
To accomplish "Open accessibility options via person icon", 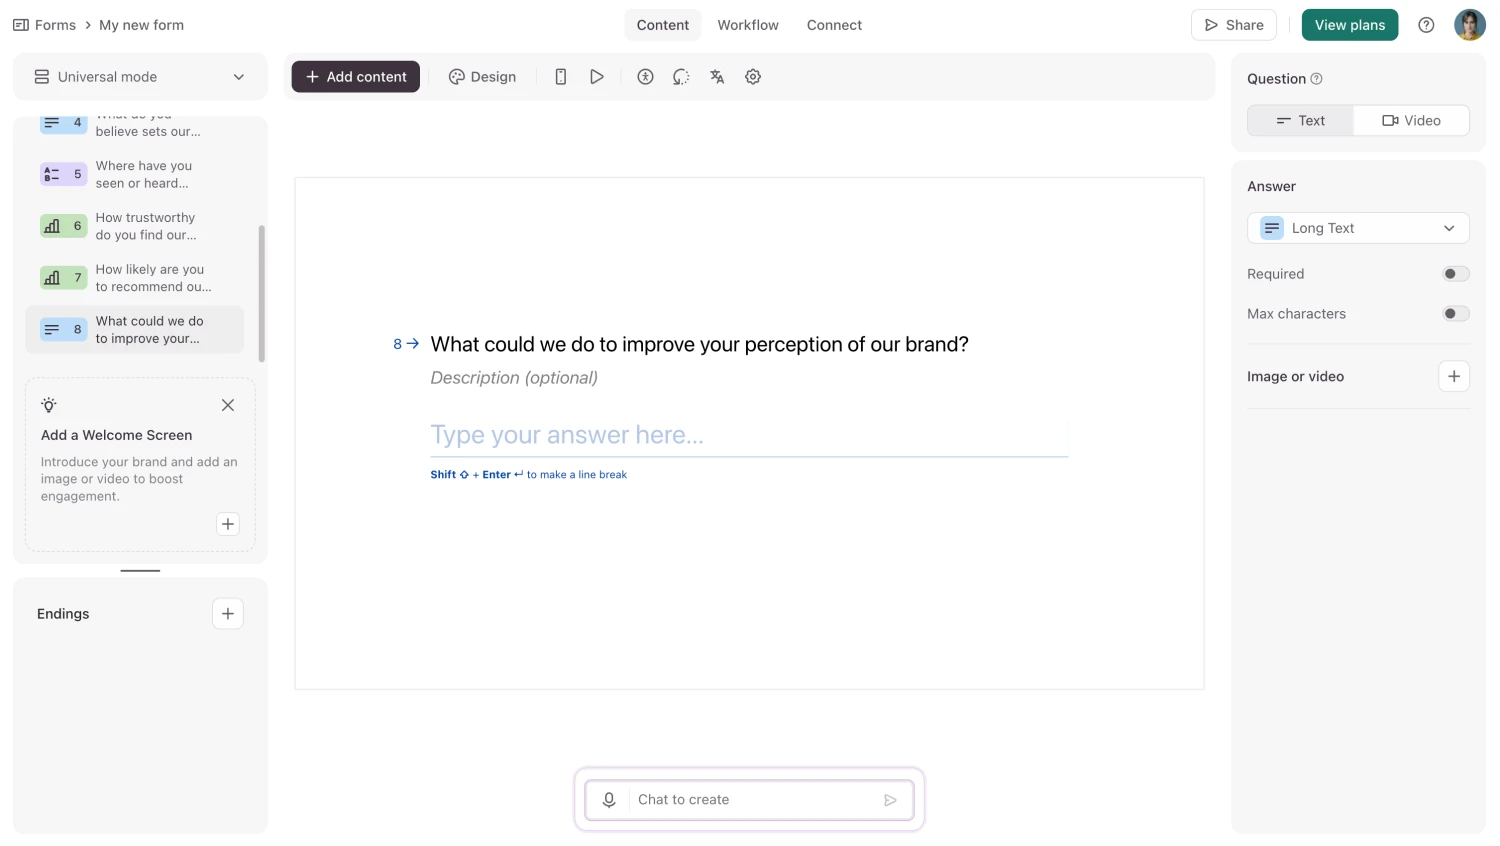I will 645,76.
